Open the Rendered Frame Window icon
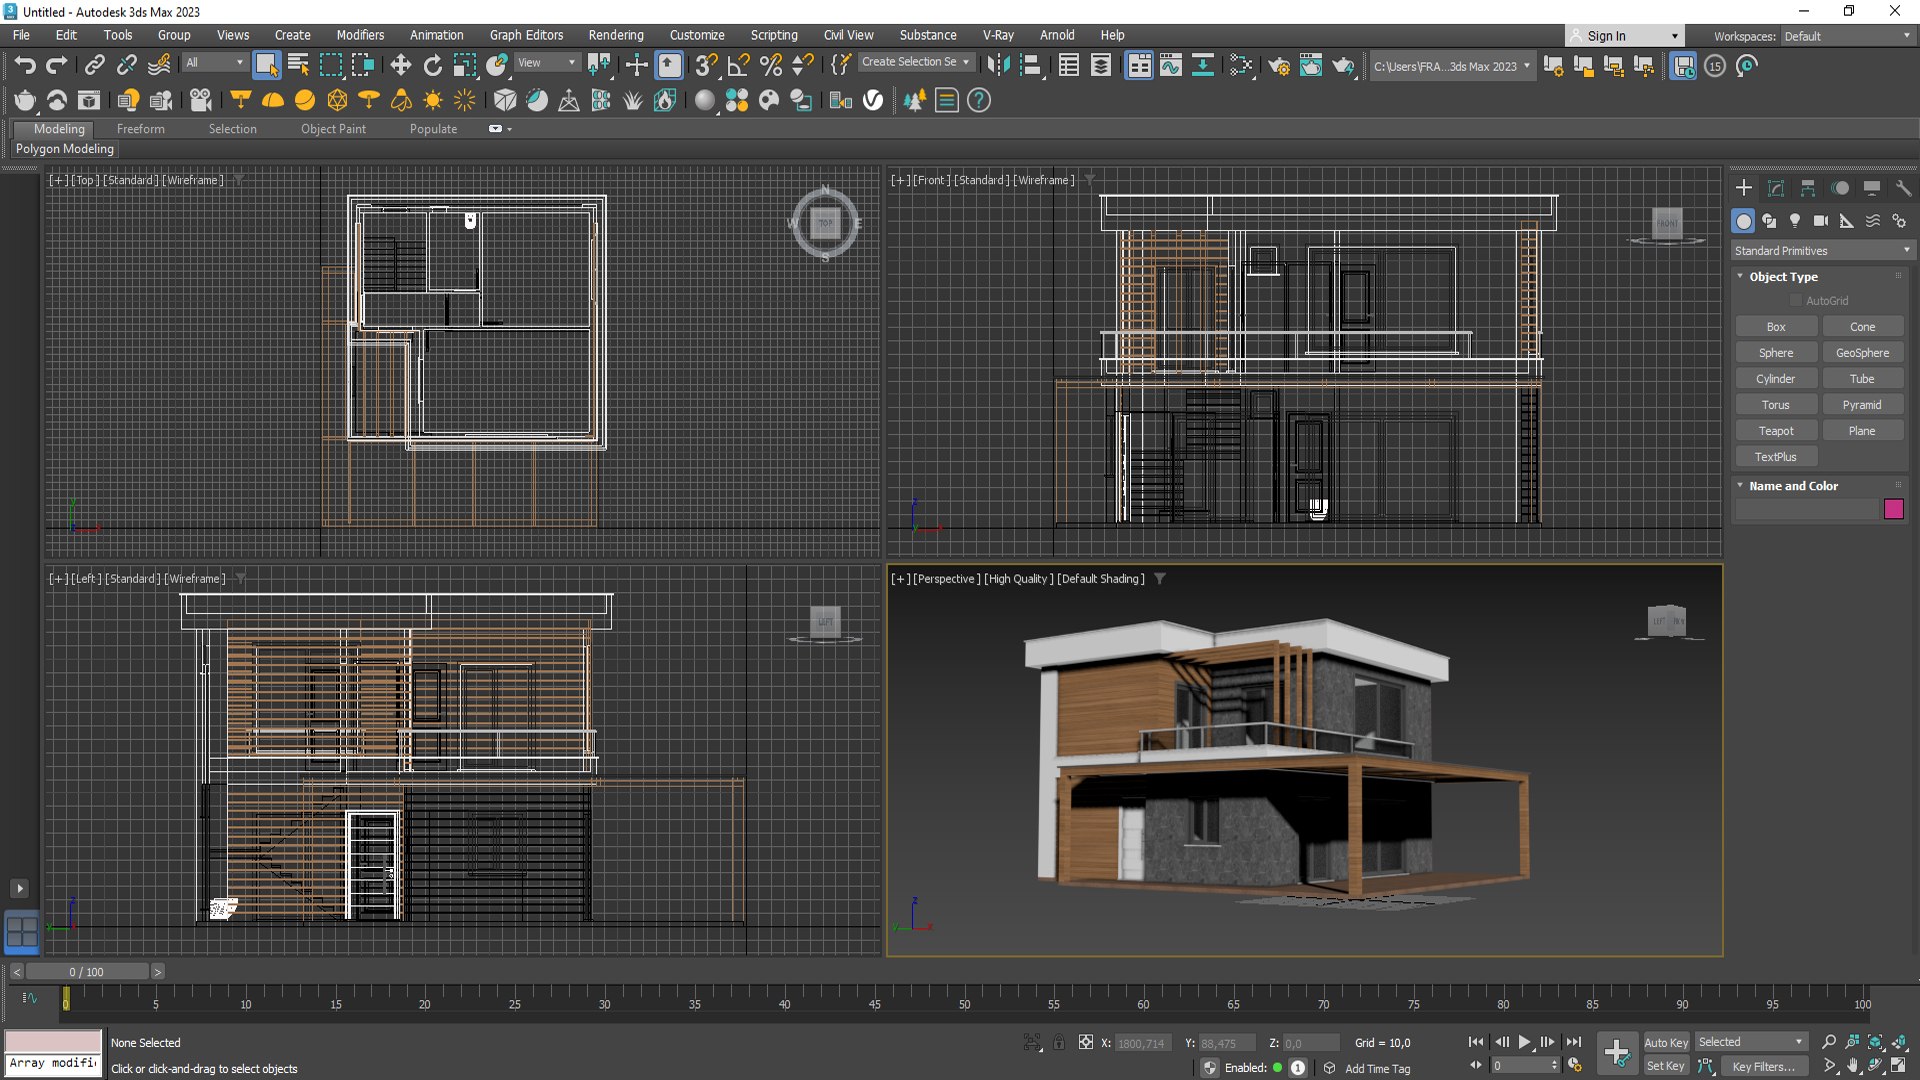This screenshot has width=1920, height=1080. pyautogui.click(x=1311, y=66)
